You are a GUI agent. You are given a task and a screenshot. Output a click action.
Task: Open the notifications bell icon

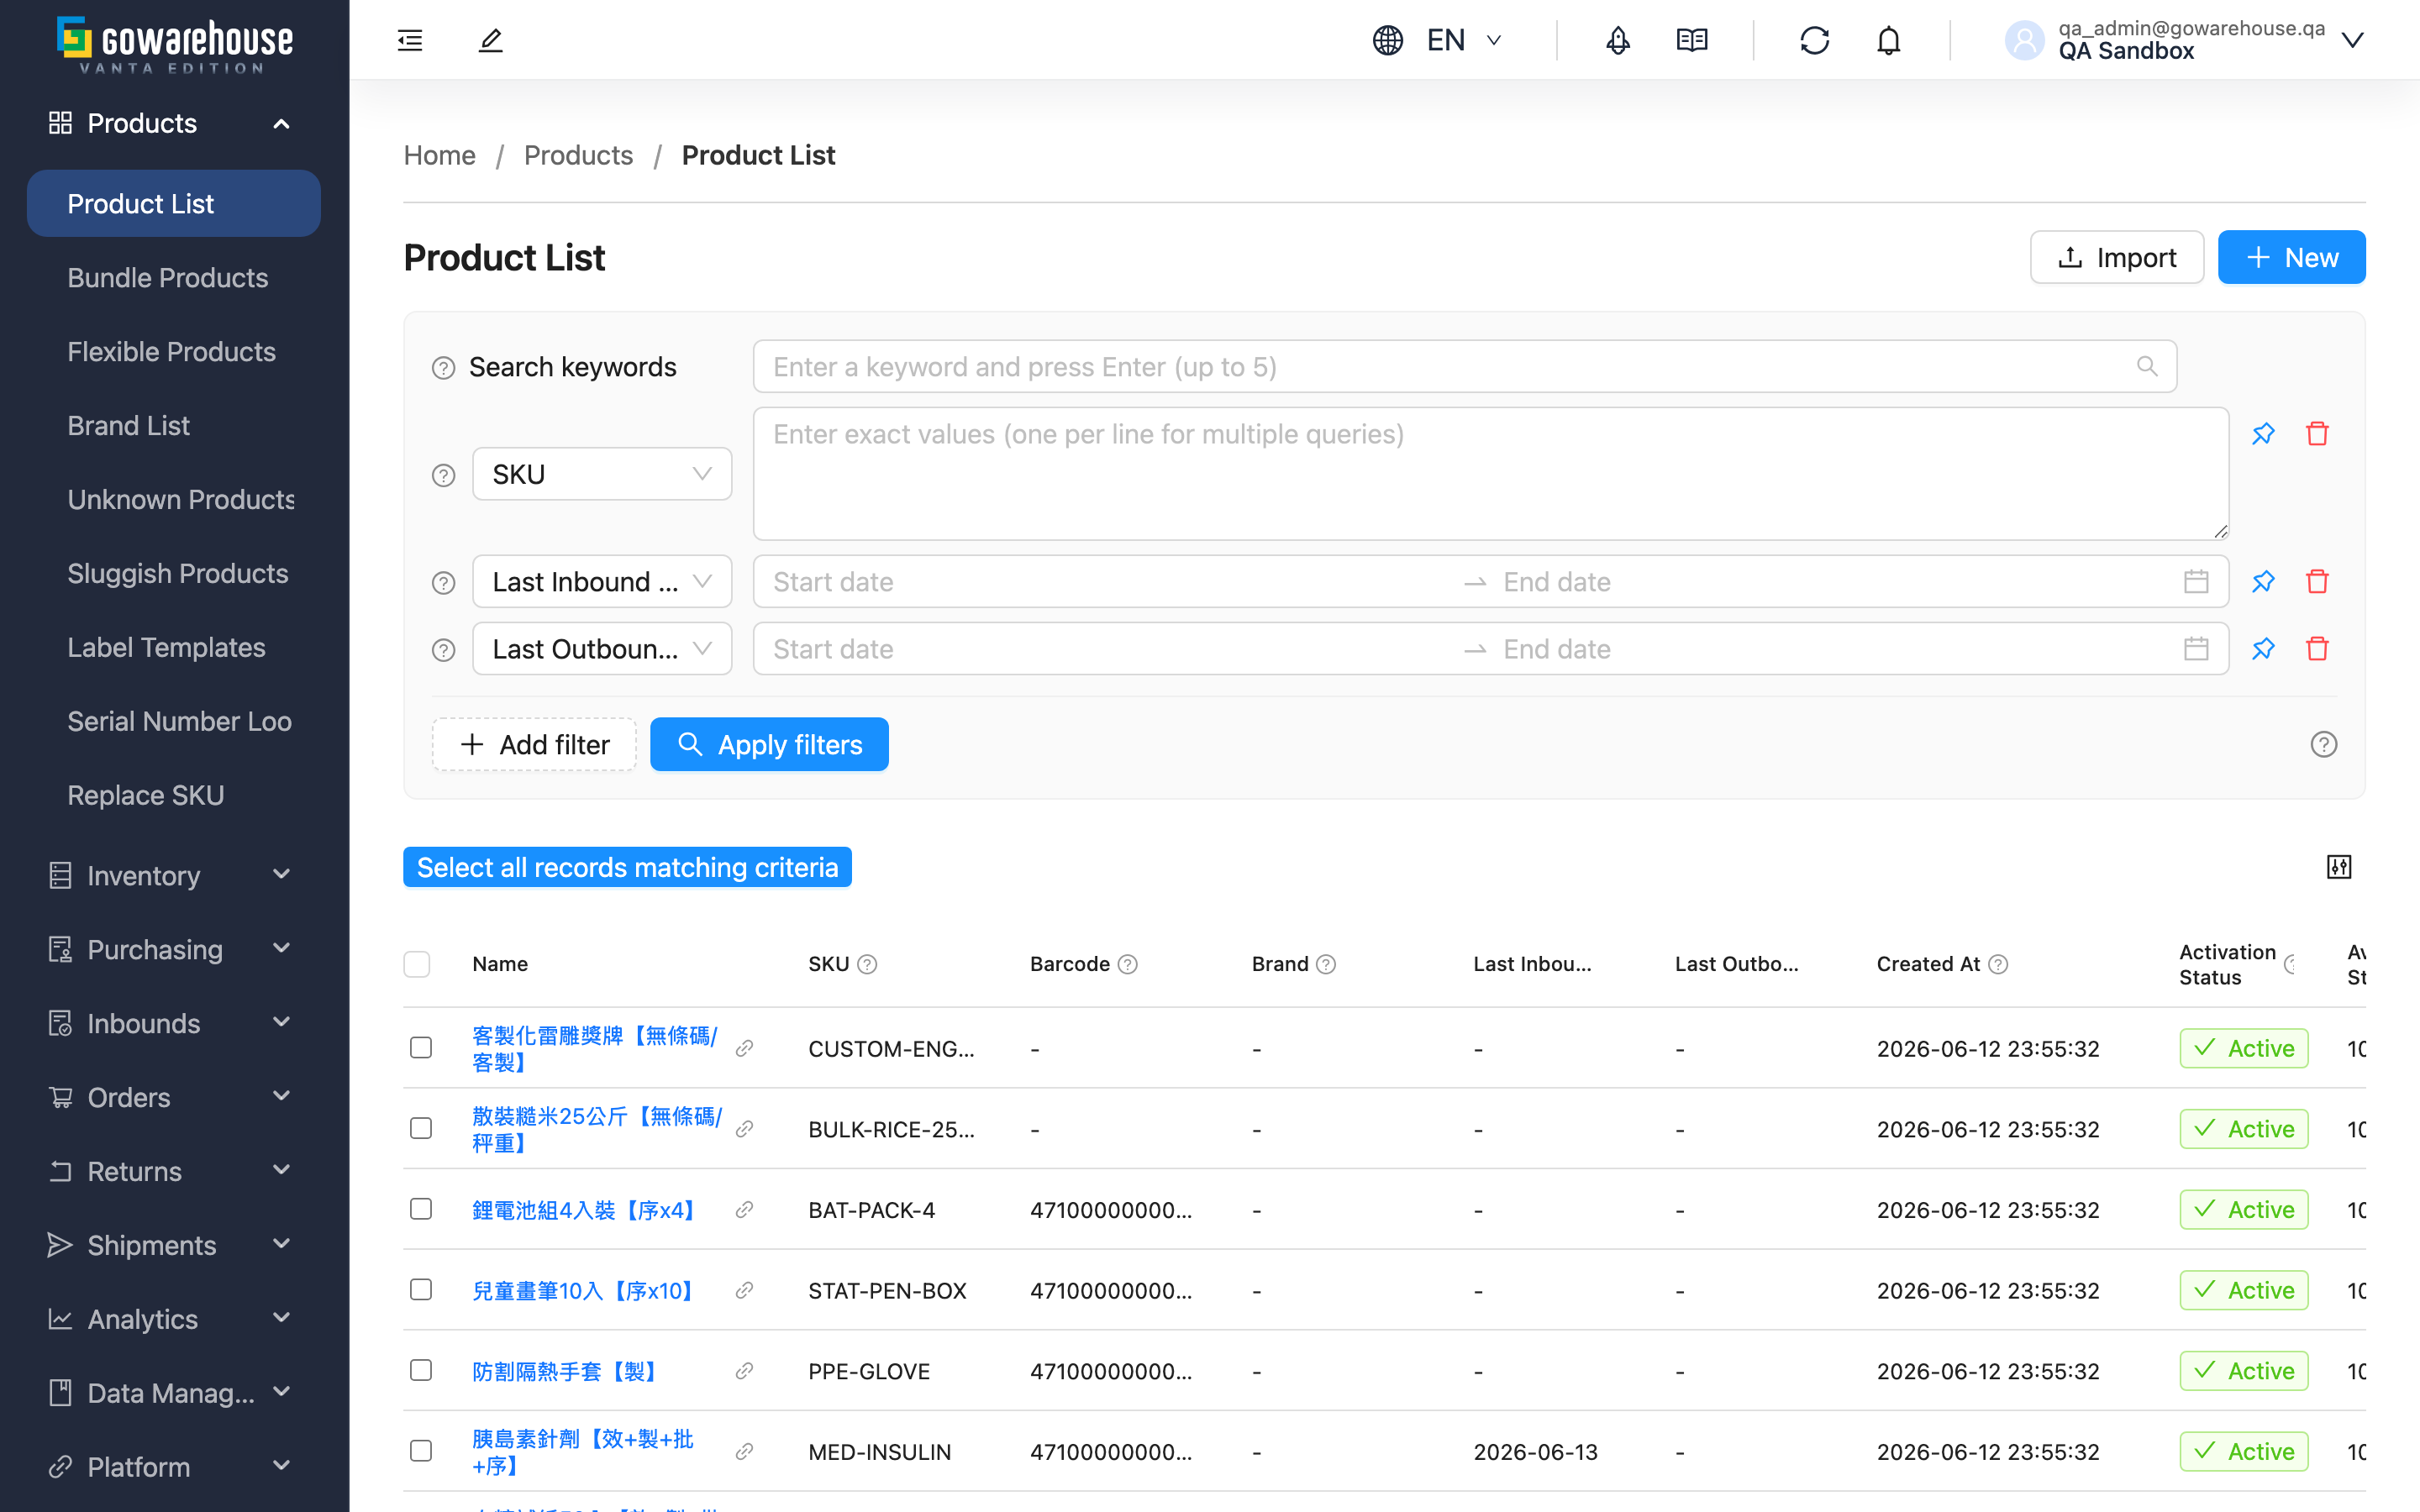[1888, 40]
